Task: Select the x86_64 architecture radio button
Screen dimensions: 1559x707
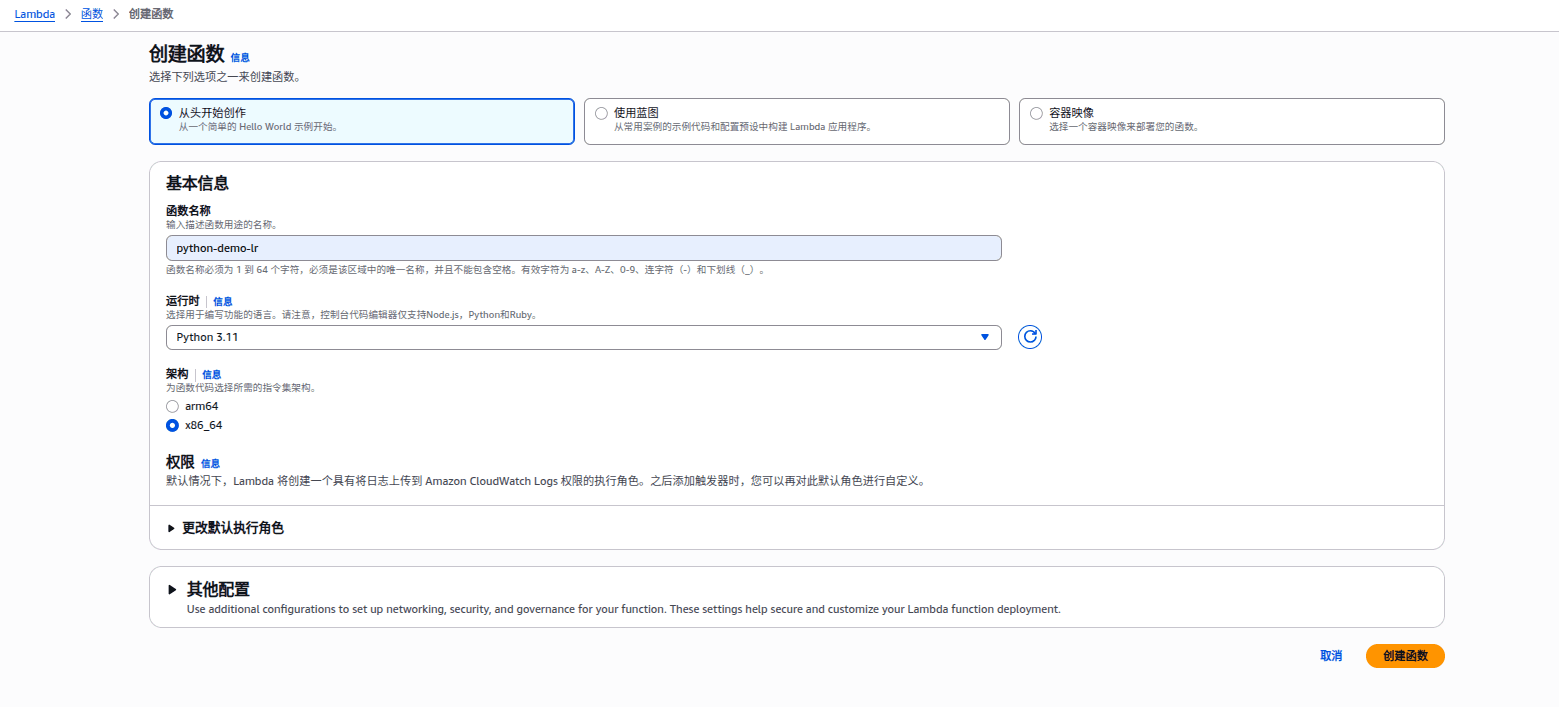Action: coord(173,425)
